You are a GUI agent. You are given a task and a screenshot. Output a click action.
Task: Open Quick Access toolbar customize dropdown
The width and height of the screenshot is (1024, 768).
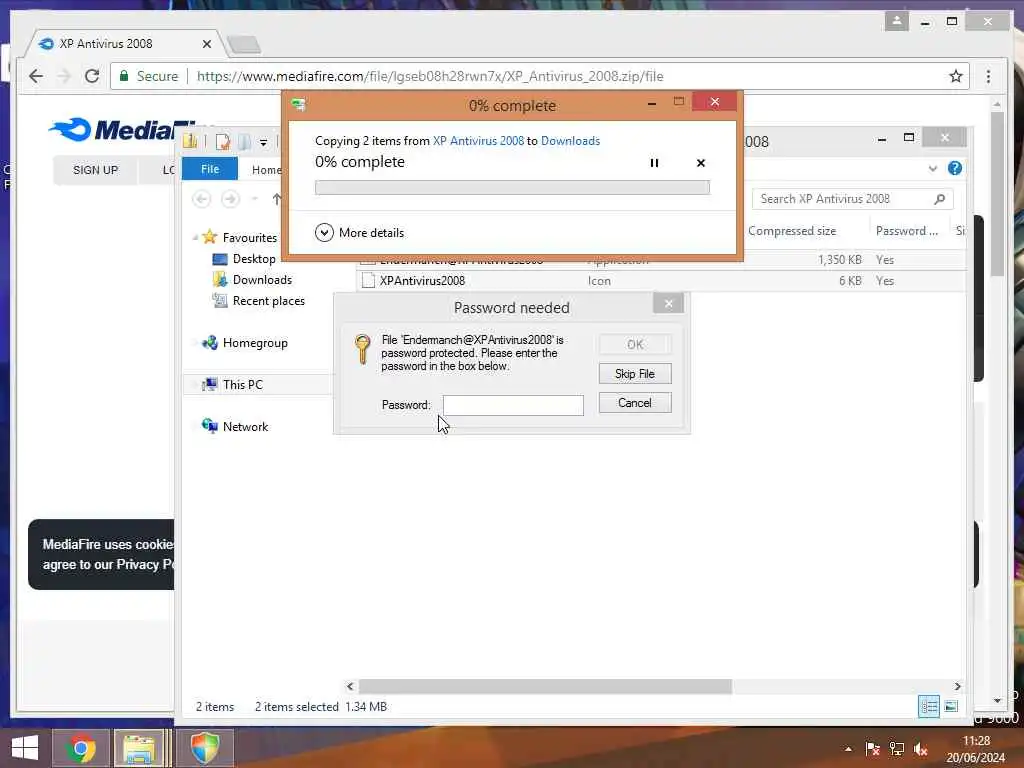pyautogui.click(x=263, y=142)
